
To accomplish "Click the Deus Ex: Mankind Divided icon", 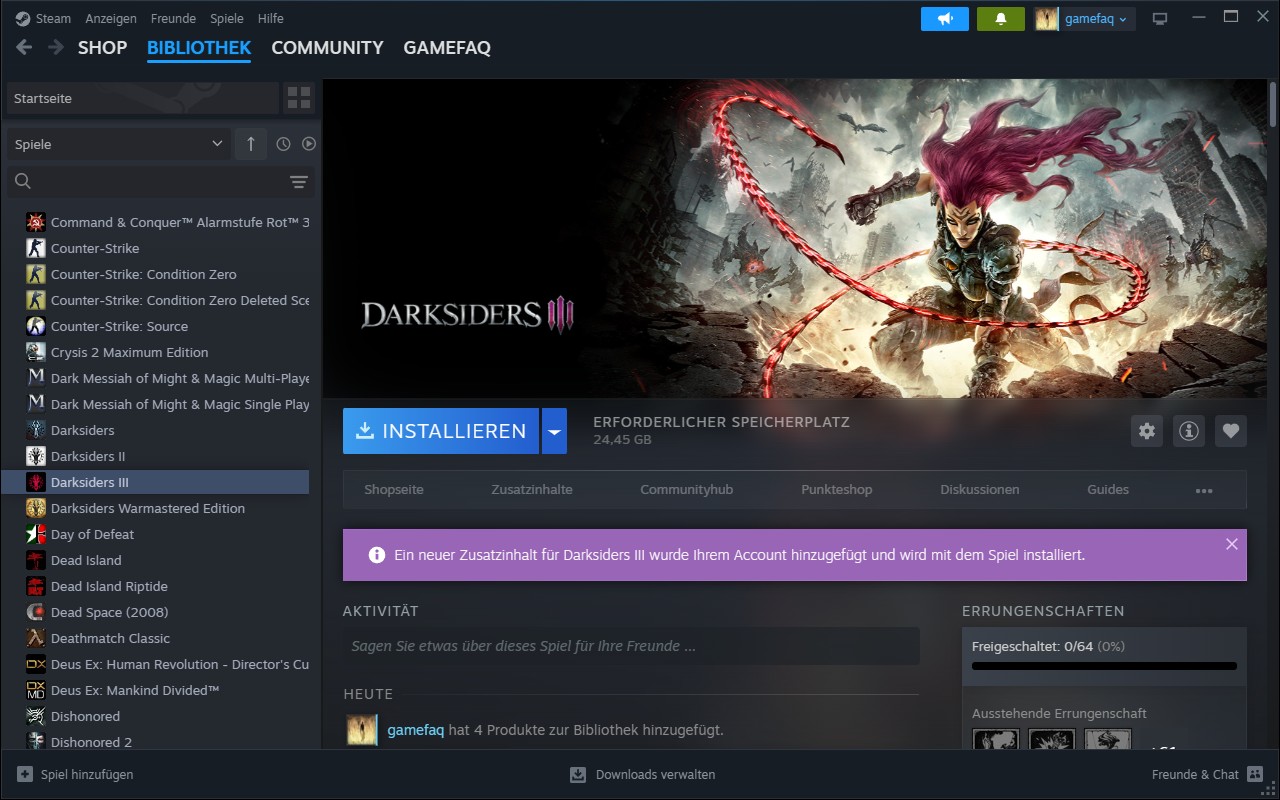I will coord(36,690).
